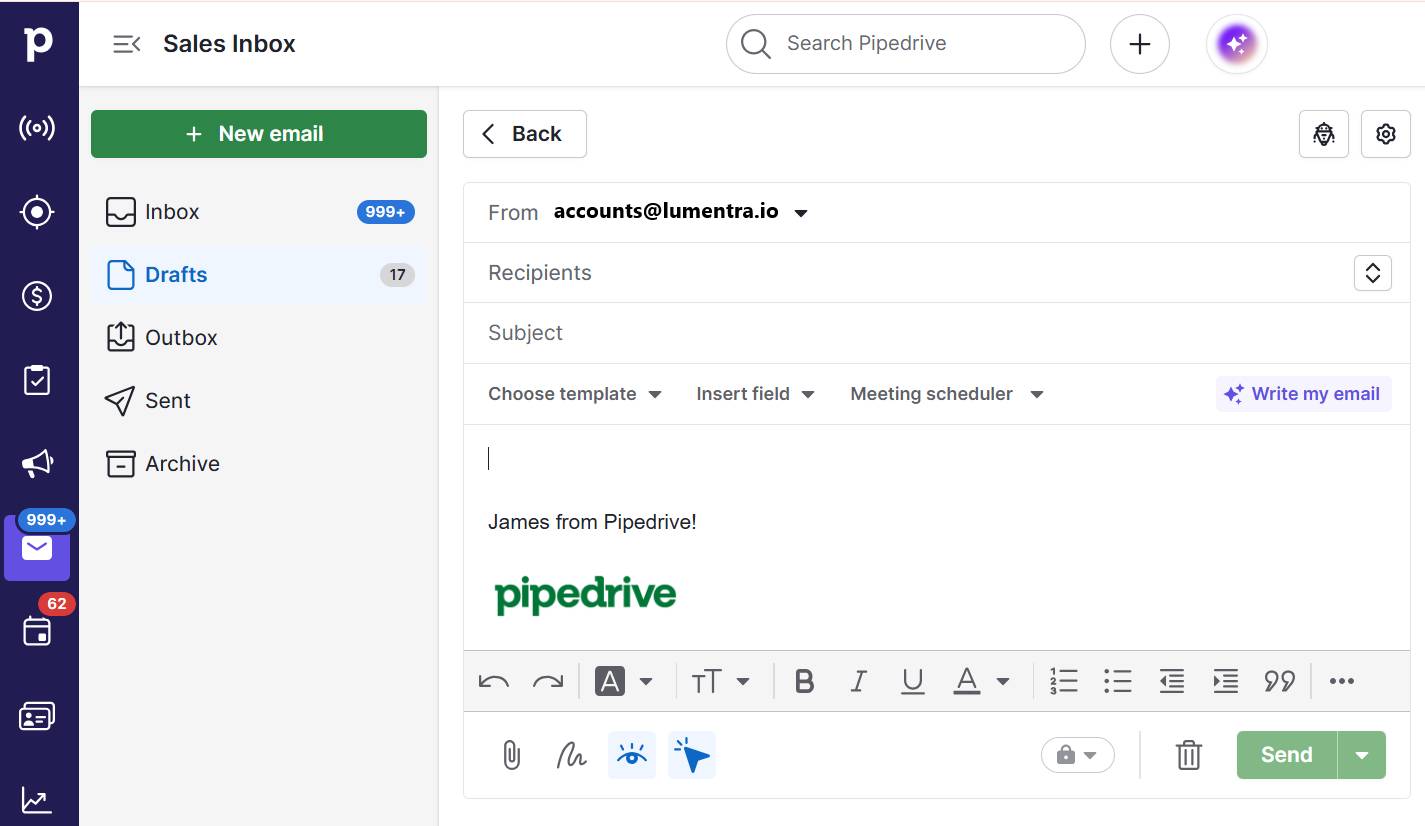Screen dimensions: 1425x826
Task: Open the Mail icon in sidebar
Action: 37,548
